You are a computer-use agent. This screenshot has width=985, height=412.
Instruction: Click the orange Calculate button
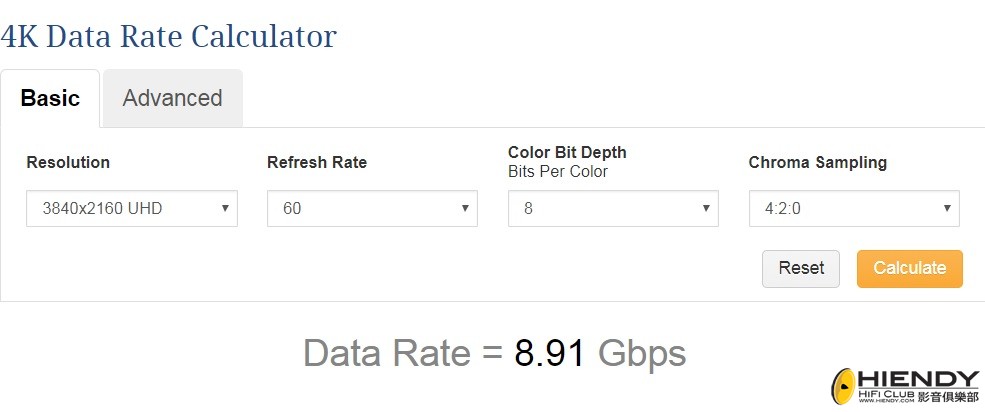[910, 269]
